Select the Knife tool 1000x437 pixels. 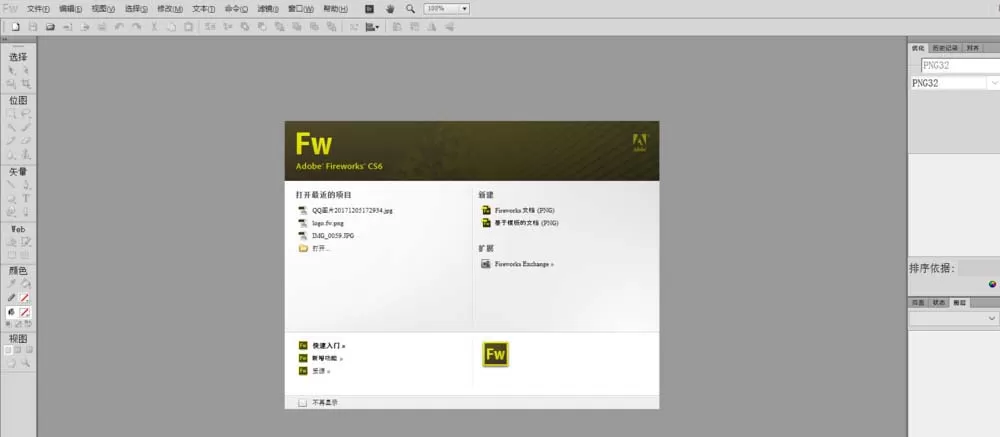tap(26, 212)
